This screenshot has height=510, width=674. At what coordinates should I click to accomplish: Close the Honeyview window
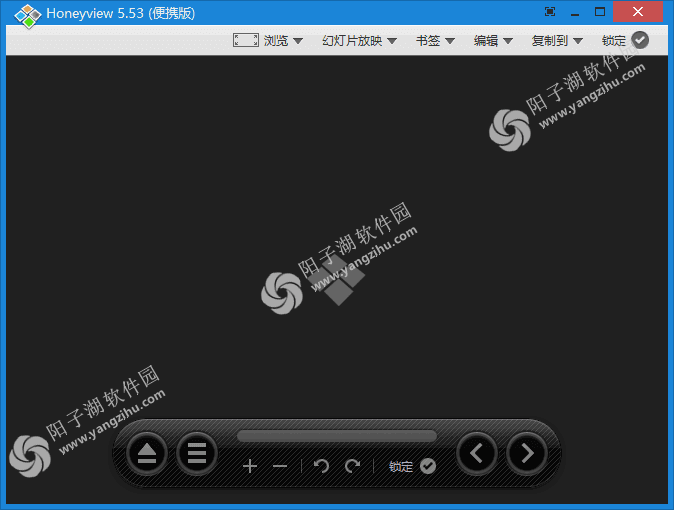tap(638, 12)
